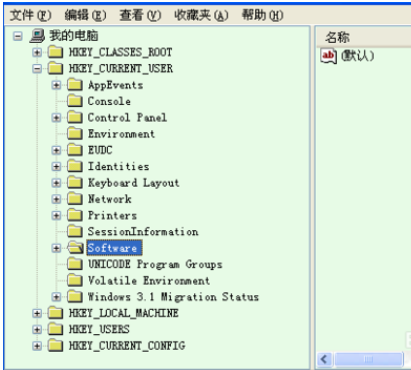This screenshot has height=370, width=411.
Task: Open the 编辑(E) menu
Action: 85,15
